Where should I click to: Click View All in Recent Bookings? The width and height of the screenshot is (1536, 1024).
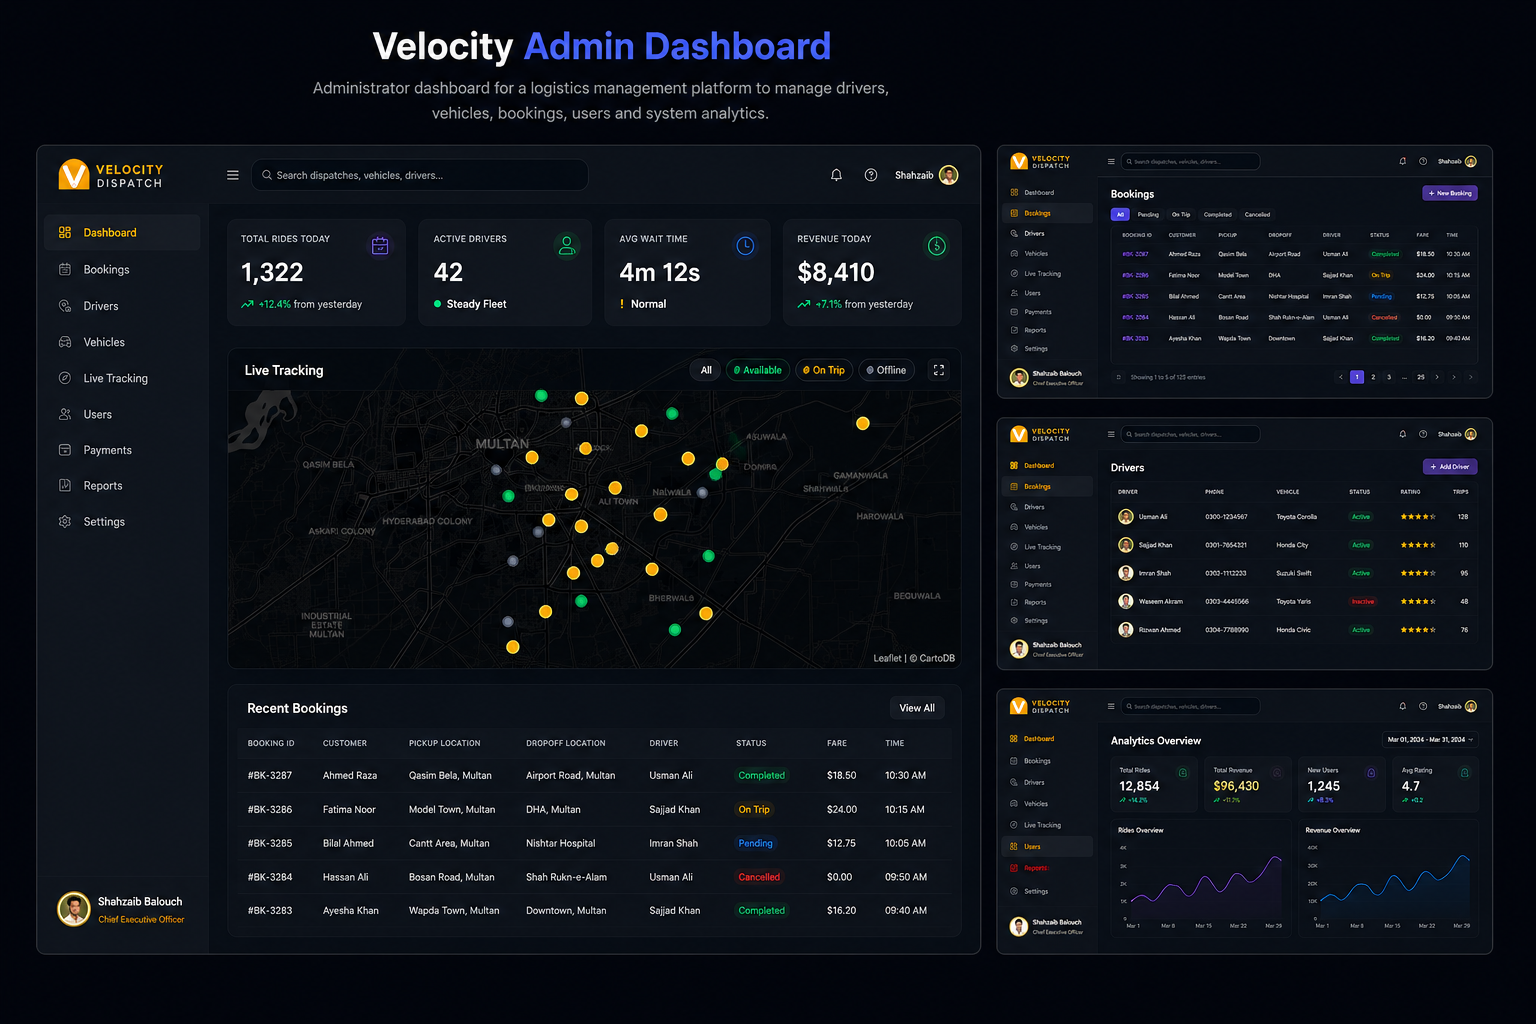(917, 708)
